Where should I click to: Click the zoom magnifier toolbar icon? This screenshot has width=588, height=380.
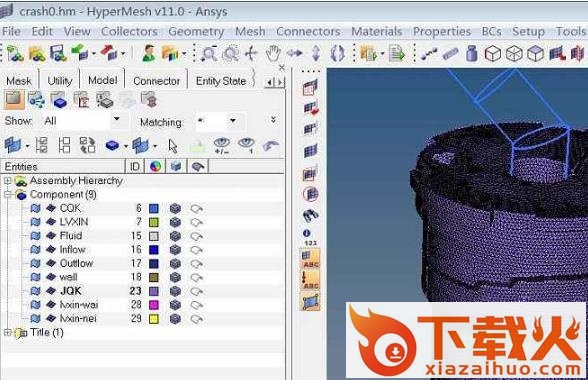click(209, 54)
